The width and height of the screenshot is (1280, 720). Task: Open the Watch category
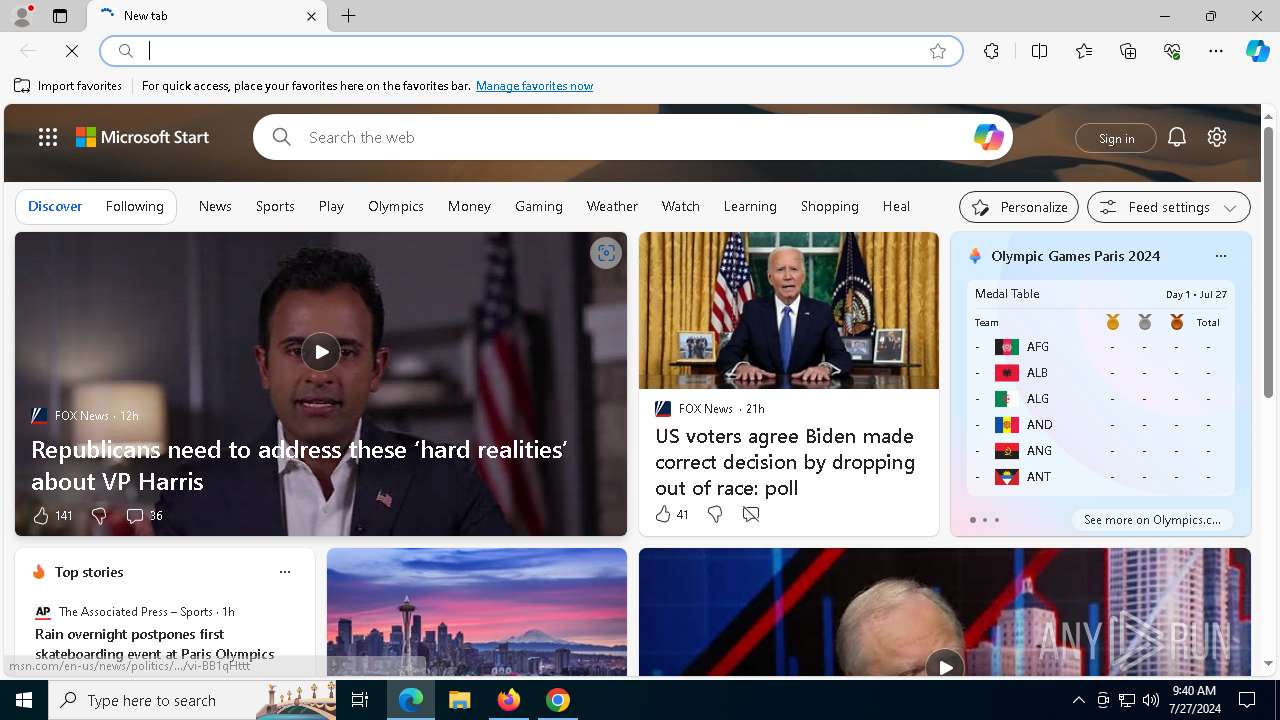point(681,206)
